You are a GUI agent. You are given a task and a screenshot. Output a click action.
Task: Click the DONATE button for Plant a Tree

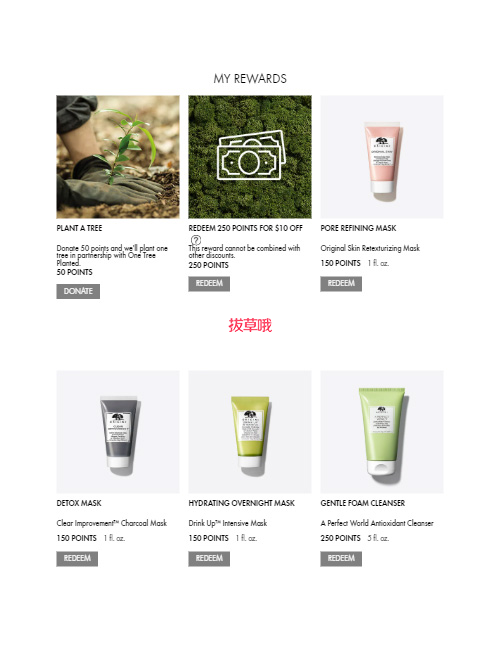(x=78, y=291)
